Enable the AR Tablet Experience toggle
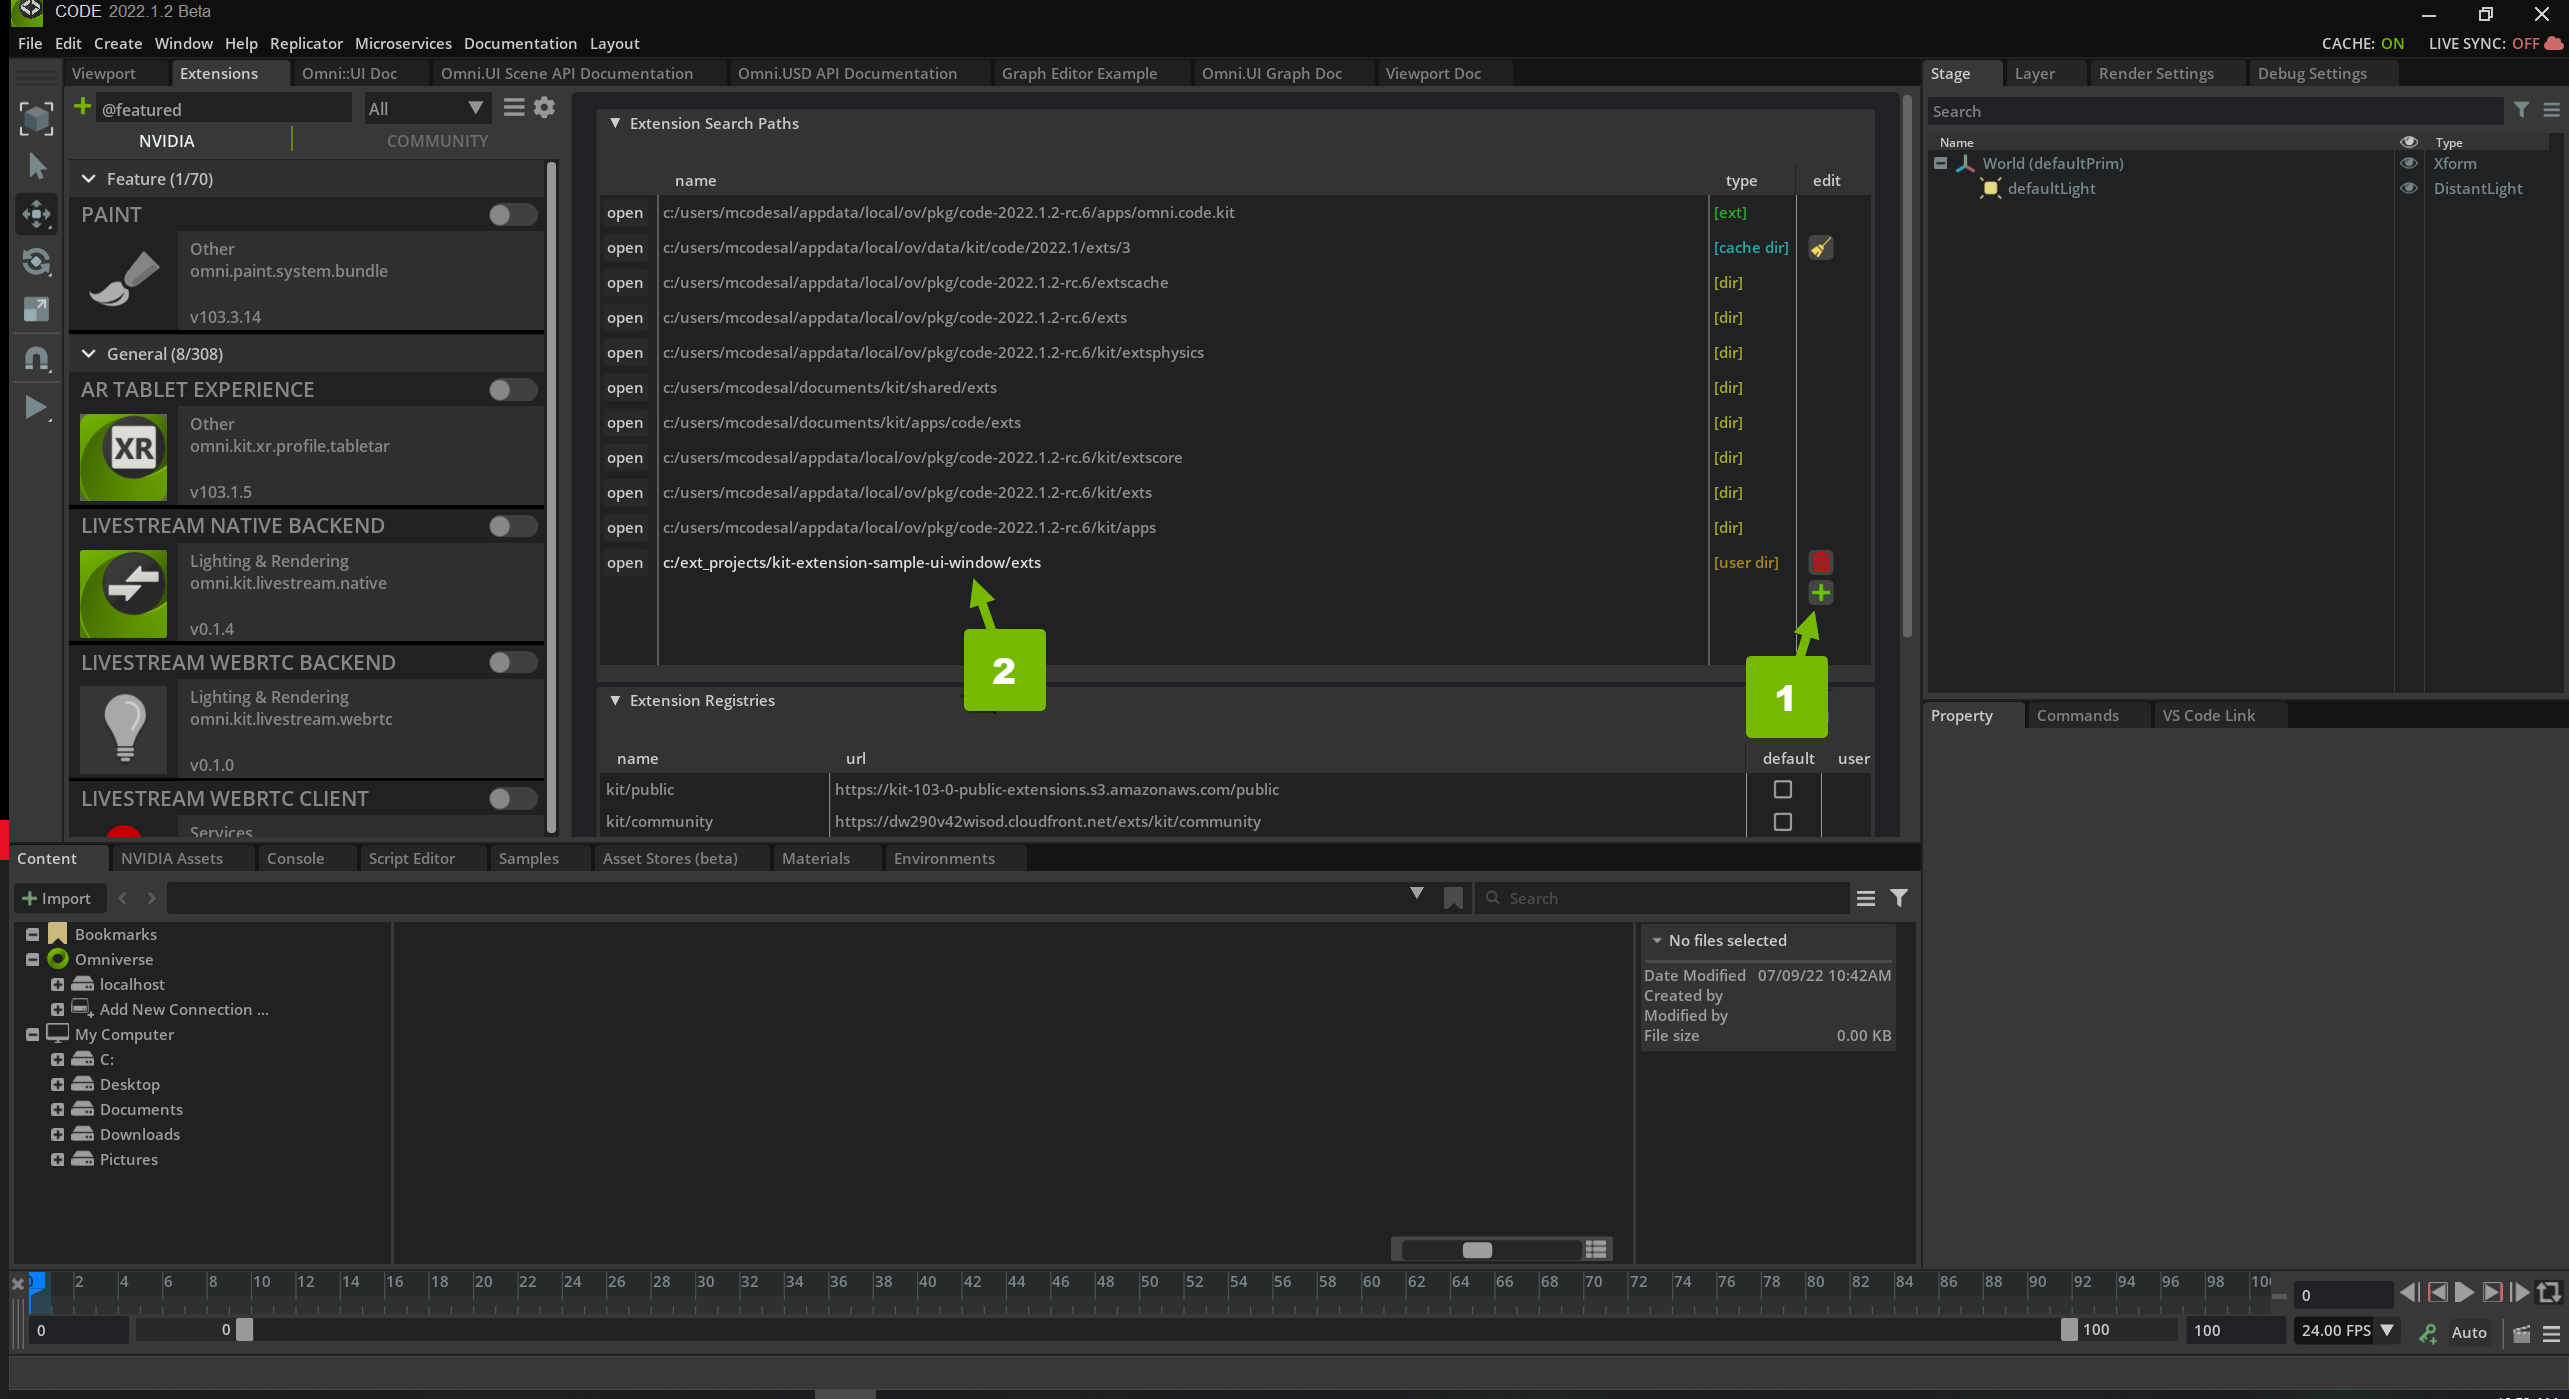This screenshot has height=1399, width=2569. point(513,390)
